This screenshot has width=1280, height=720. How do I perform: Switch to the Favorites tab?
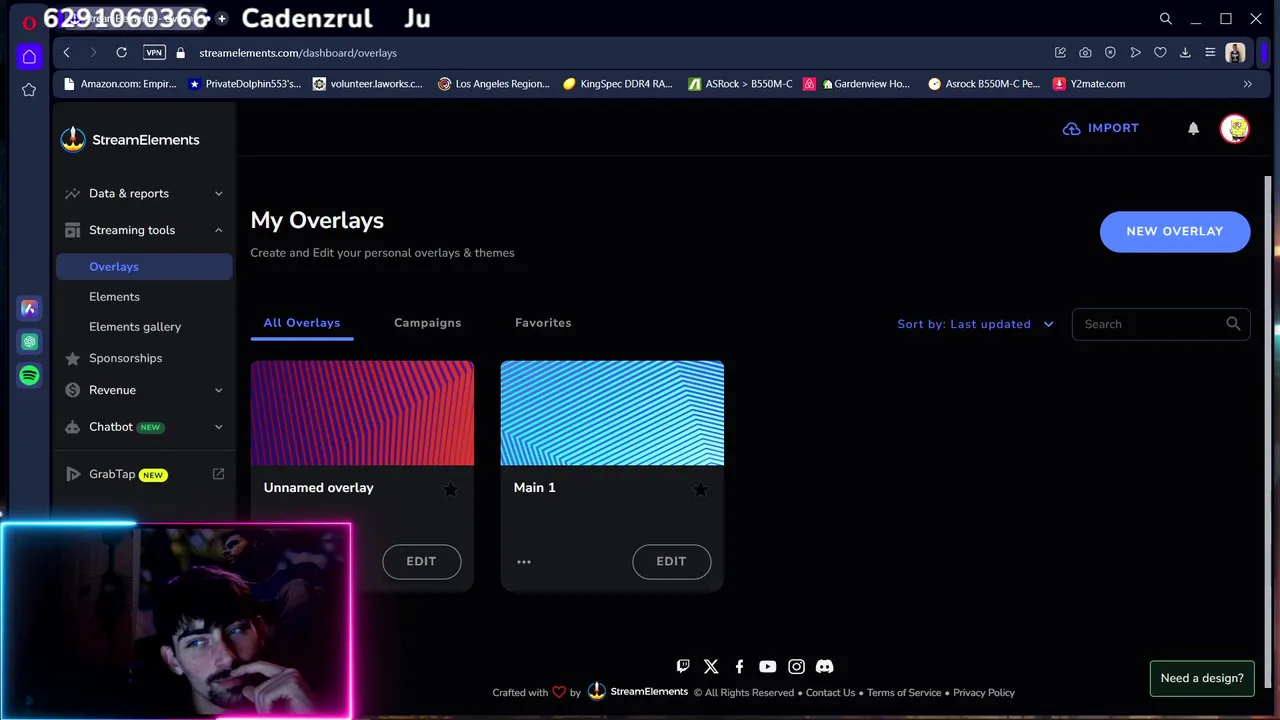pyautogui.click(x=543, y=323)
